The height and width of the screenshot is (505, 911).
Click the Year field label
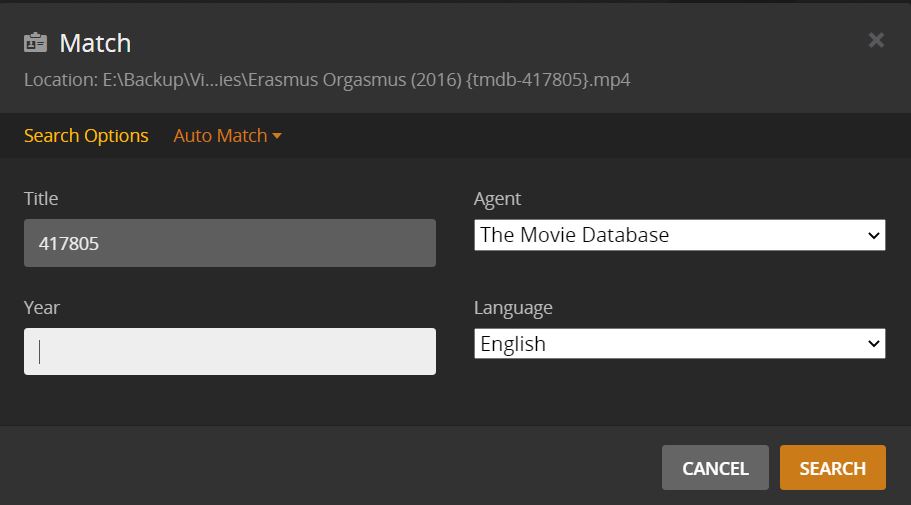42,308
